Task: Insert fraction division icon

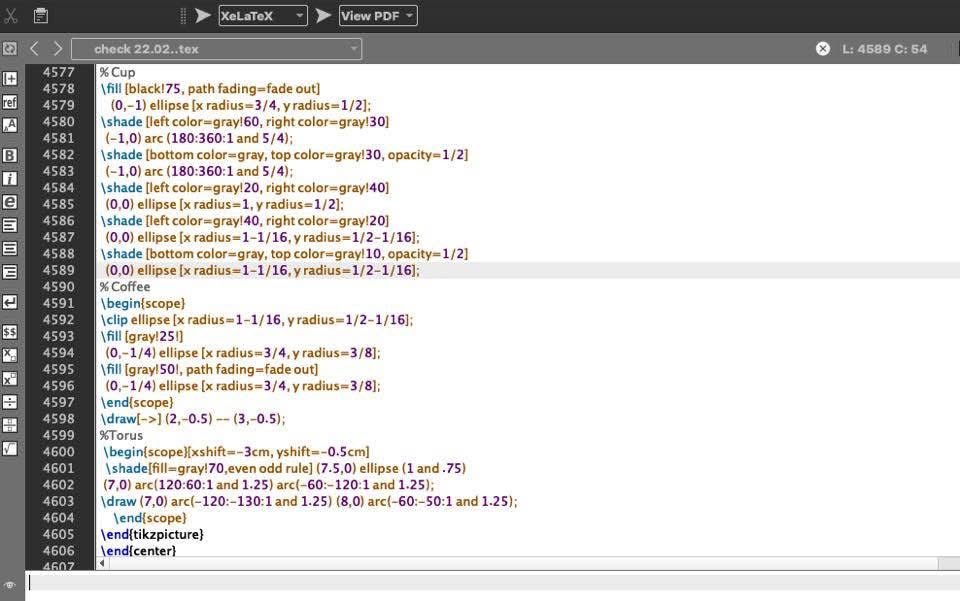Action: [10, 401]
